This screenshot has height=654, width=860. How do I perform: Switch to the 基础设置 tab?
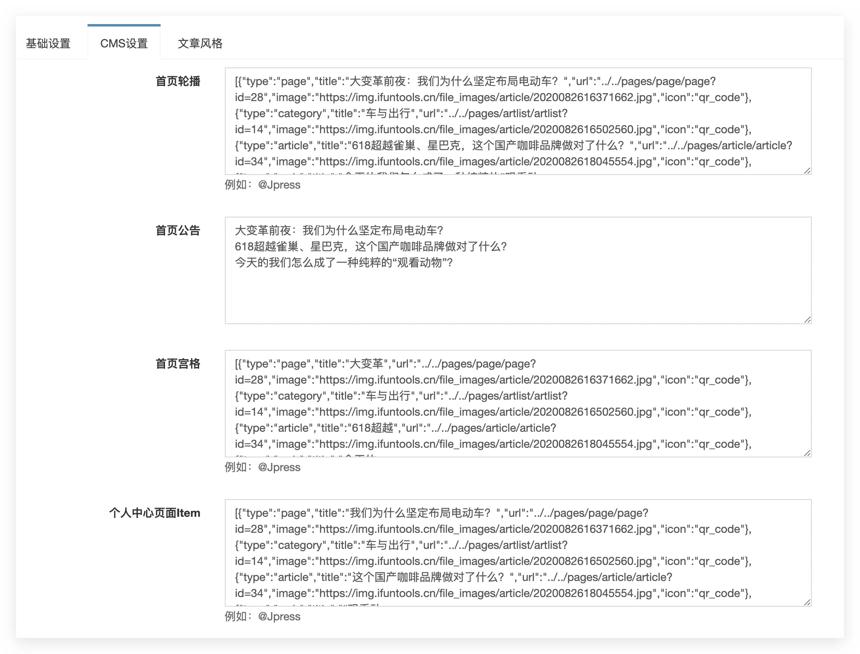point(48,43)
